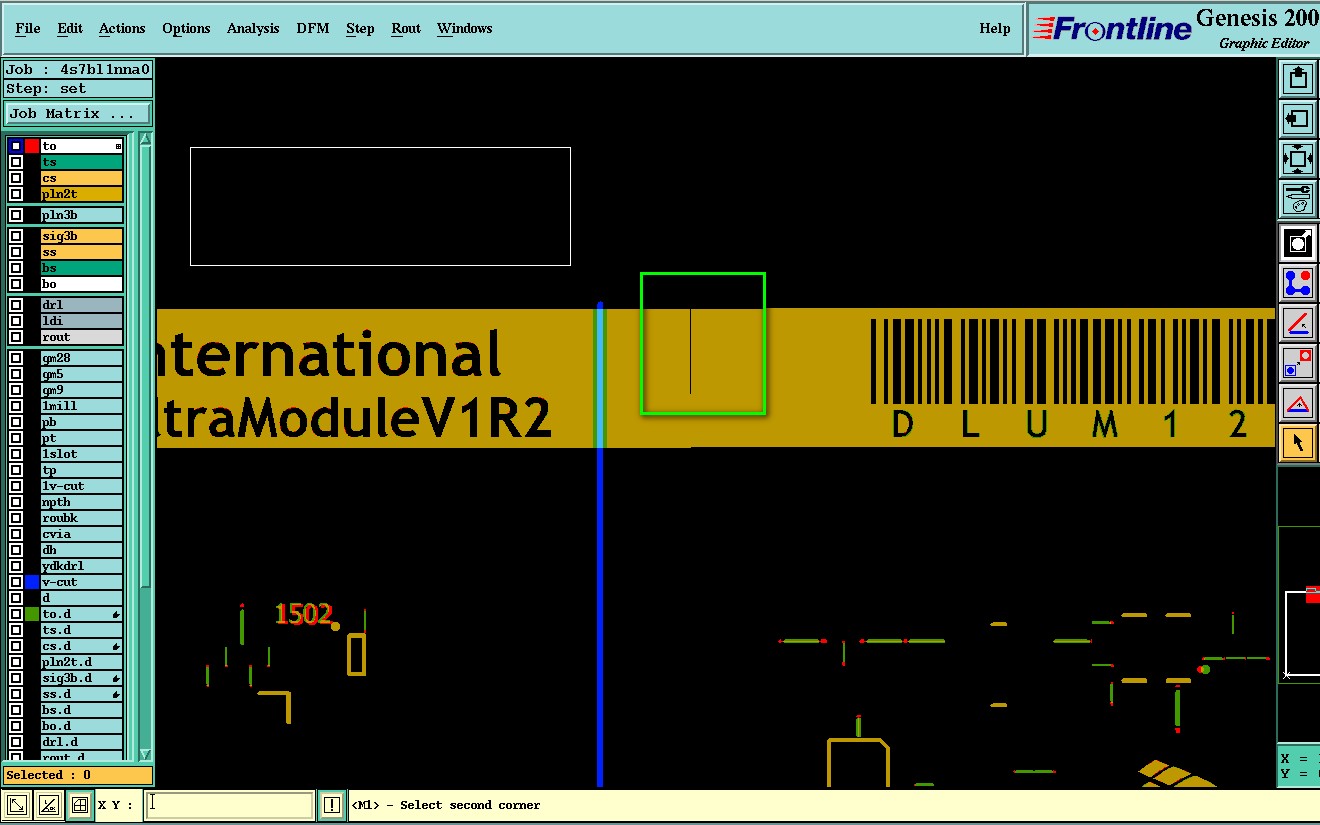Toggle the checkbox for layer cs
This screenshot has height=825, width=1320.
coord(16,178)
